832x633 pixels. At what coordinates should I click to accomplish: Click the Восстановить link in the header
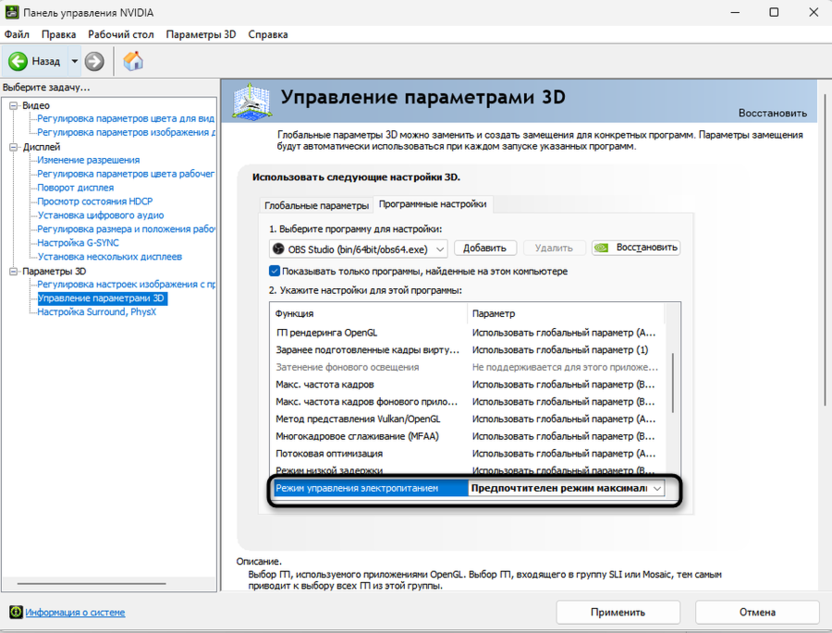click(772, 113)
